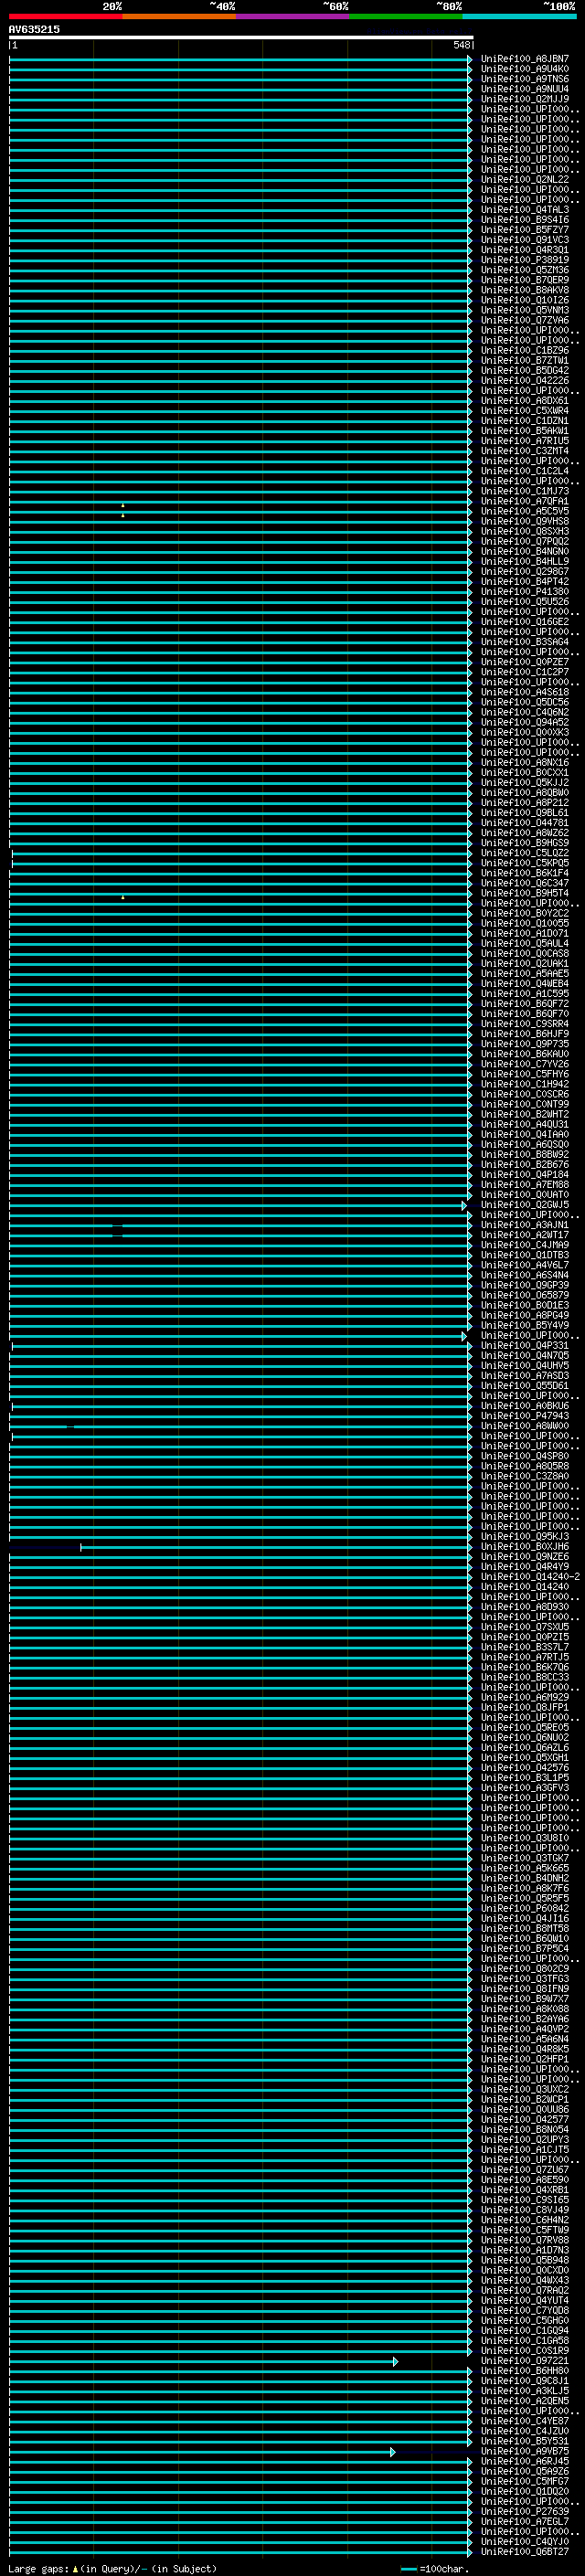Image resolution: width=585 pixels, height=2576 pixels.
Task: Select subject label UniRef100_A8DX61
Action: (524, 401)
